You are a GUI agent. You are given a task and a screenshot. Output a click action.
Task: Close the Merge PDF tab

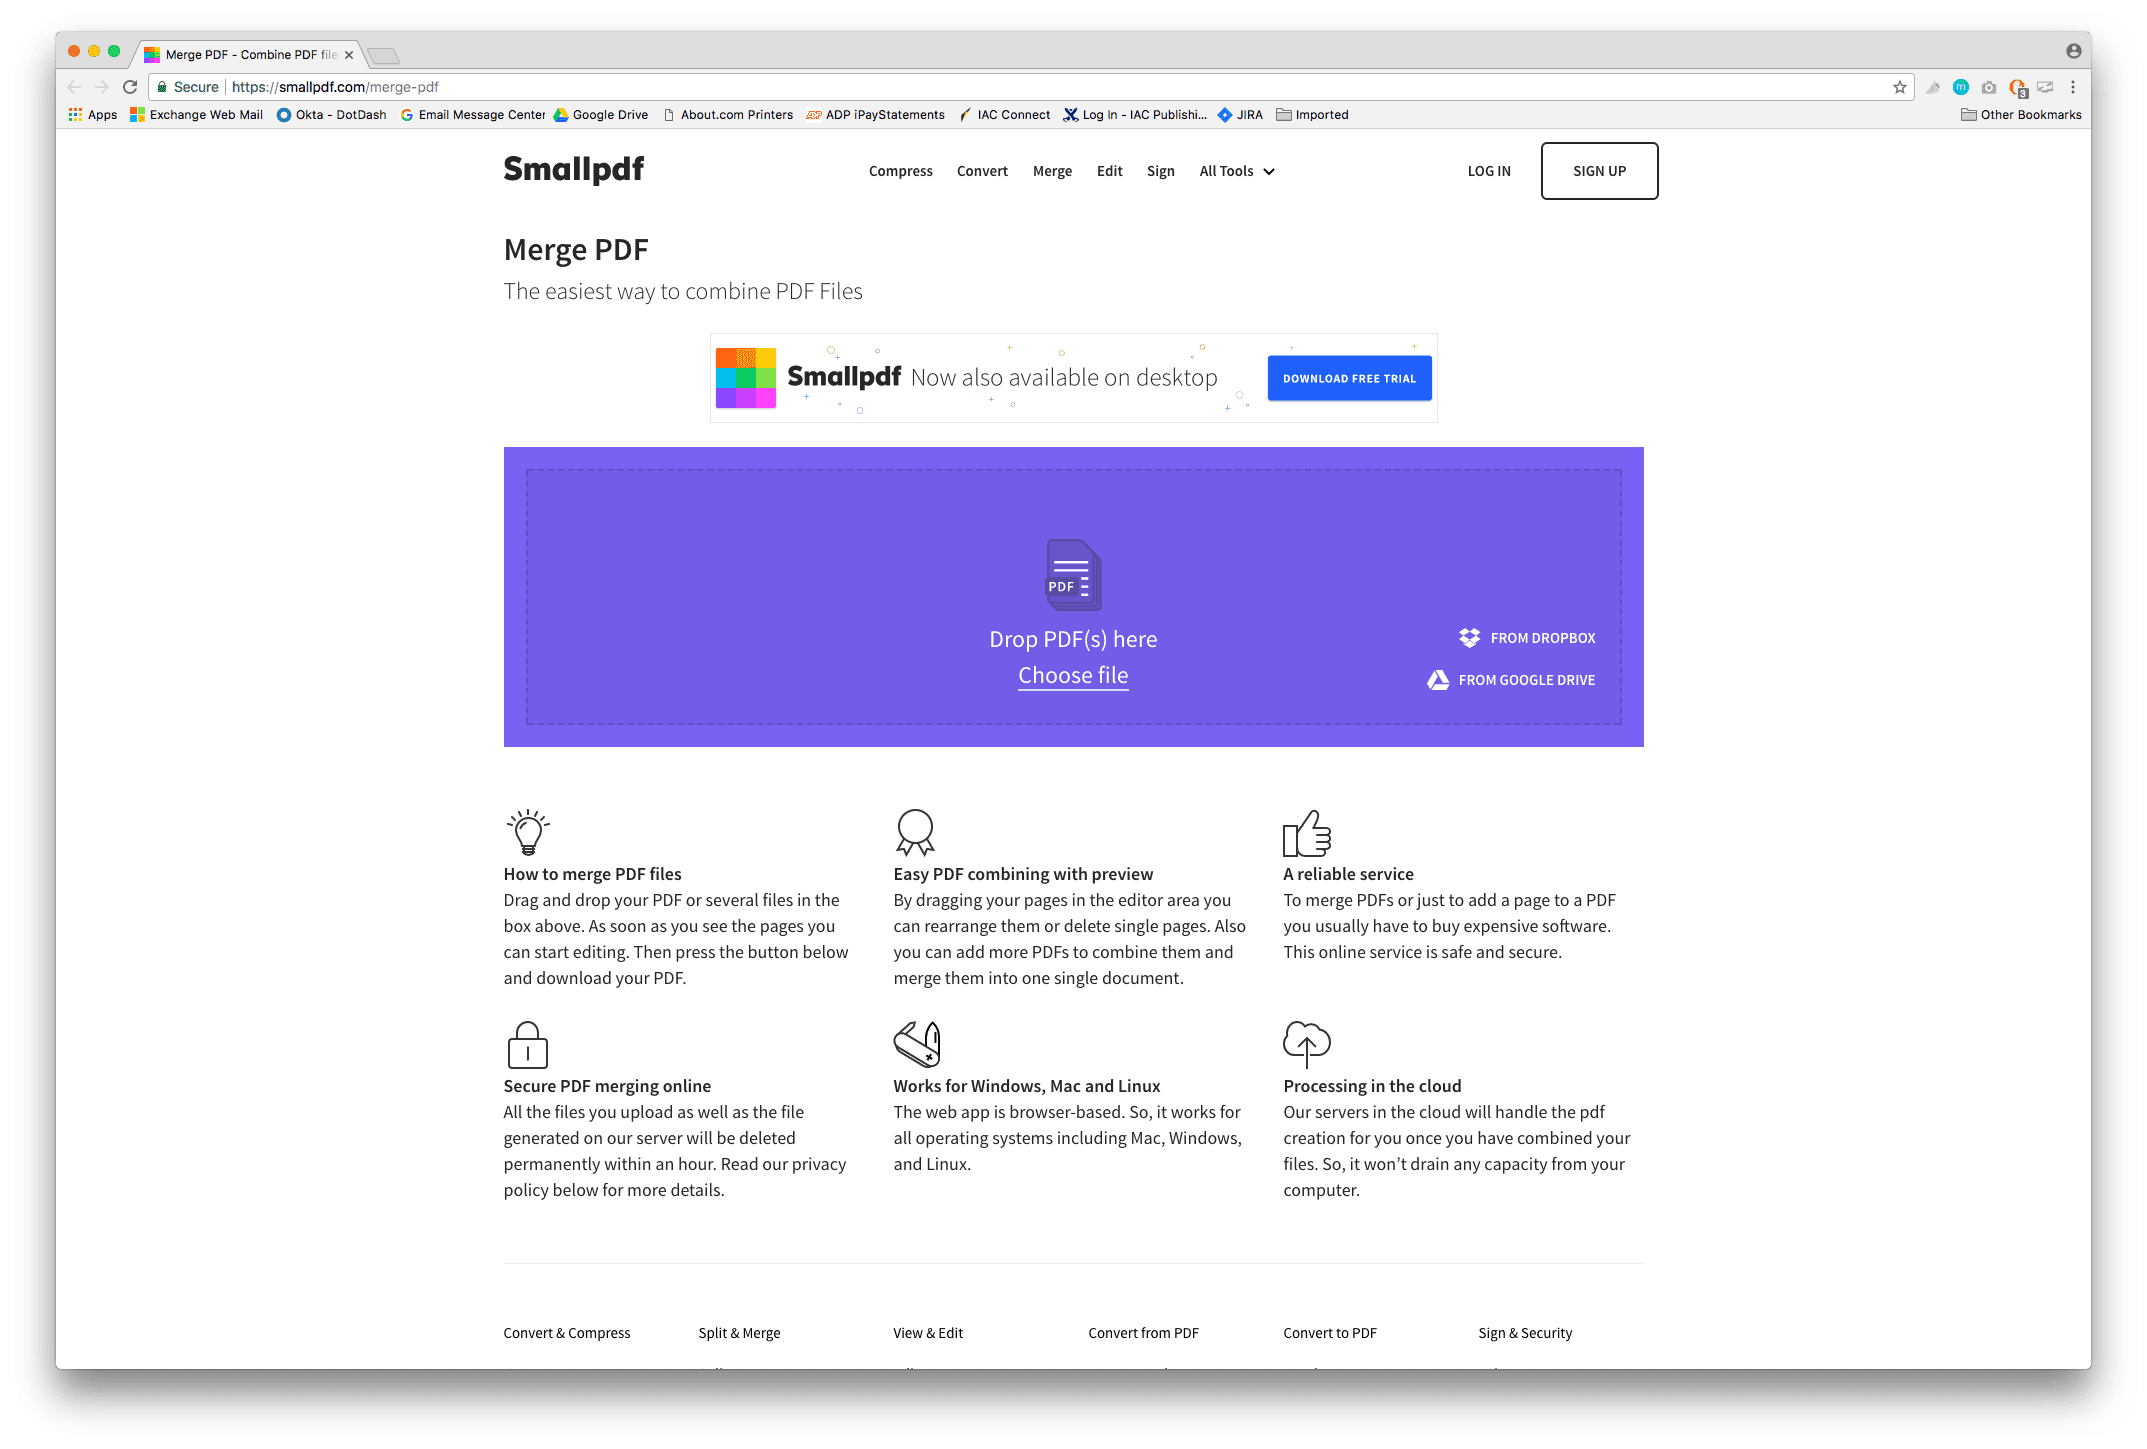click(349, 55)
